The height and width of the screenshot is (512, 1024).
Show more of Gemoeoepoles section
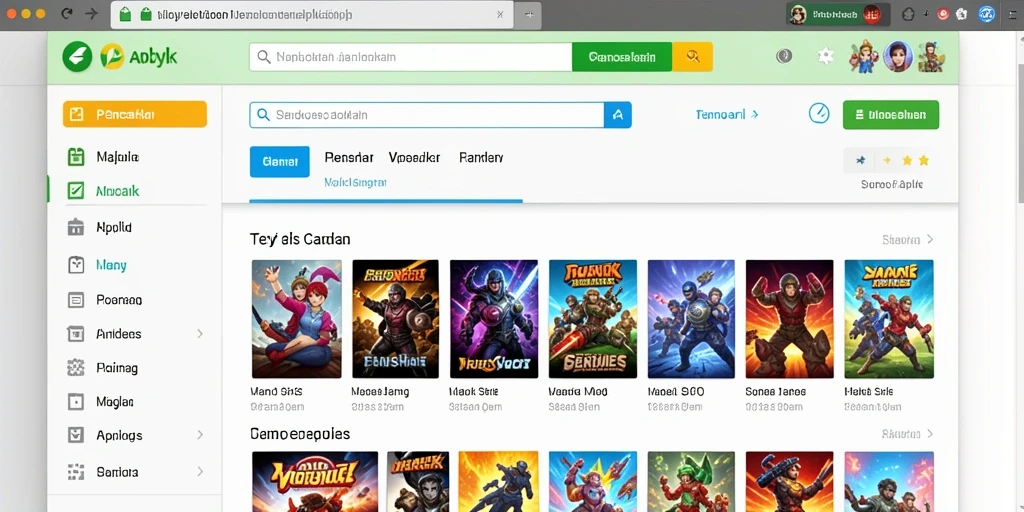(x=908, y=434)
